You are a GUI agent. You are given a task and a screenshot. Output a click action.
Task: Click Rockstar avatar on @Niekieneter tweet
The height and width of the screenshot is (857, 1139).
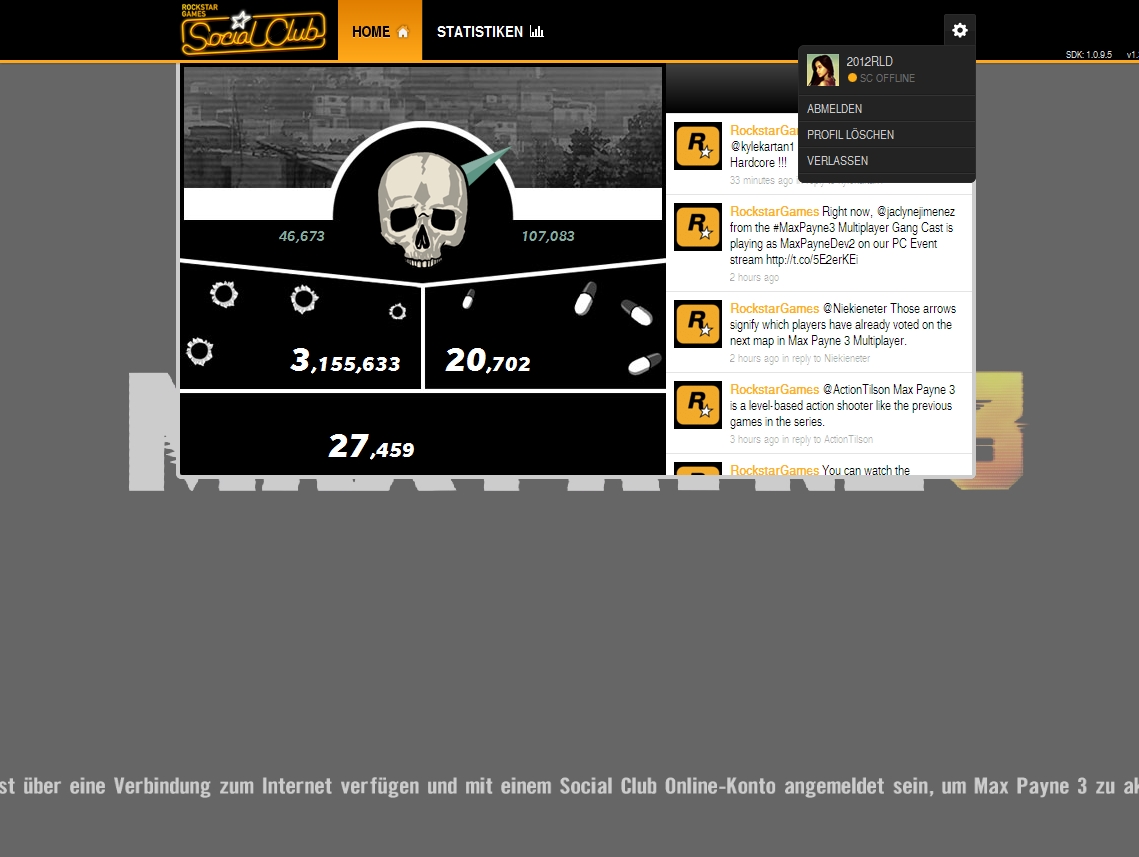(x=698, y=324)
